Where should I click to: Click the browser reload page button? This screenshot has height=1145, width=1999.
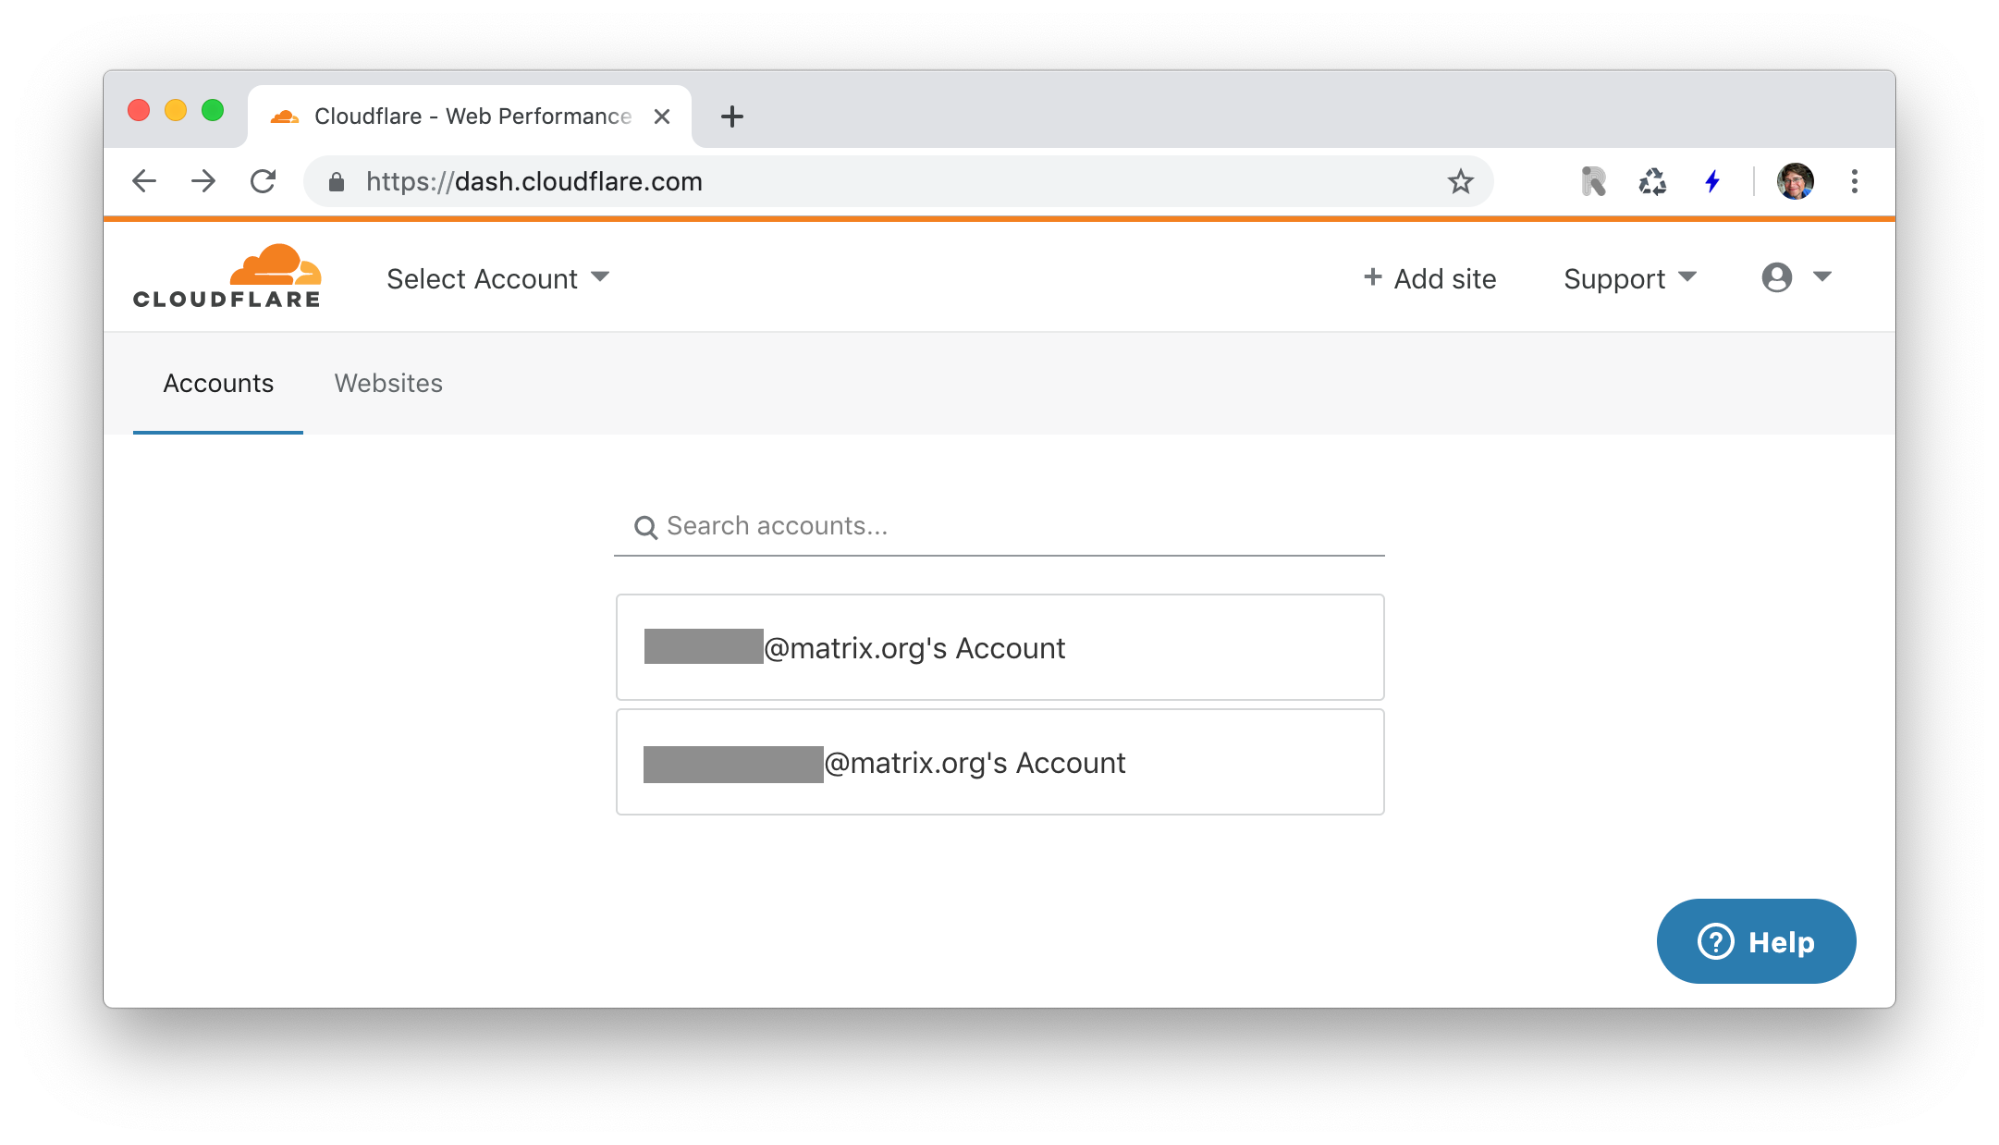263,181
